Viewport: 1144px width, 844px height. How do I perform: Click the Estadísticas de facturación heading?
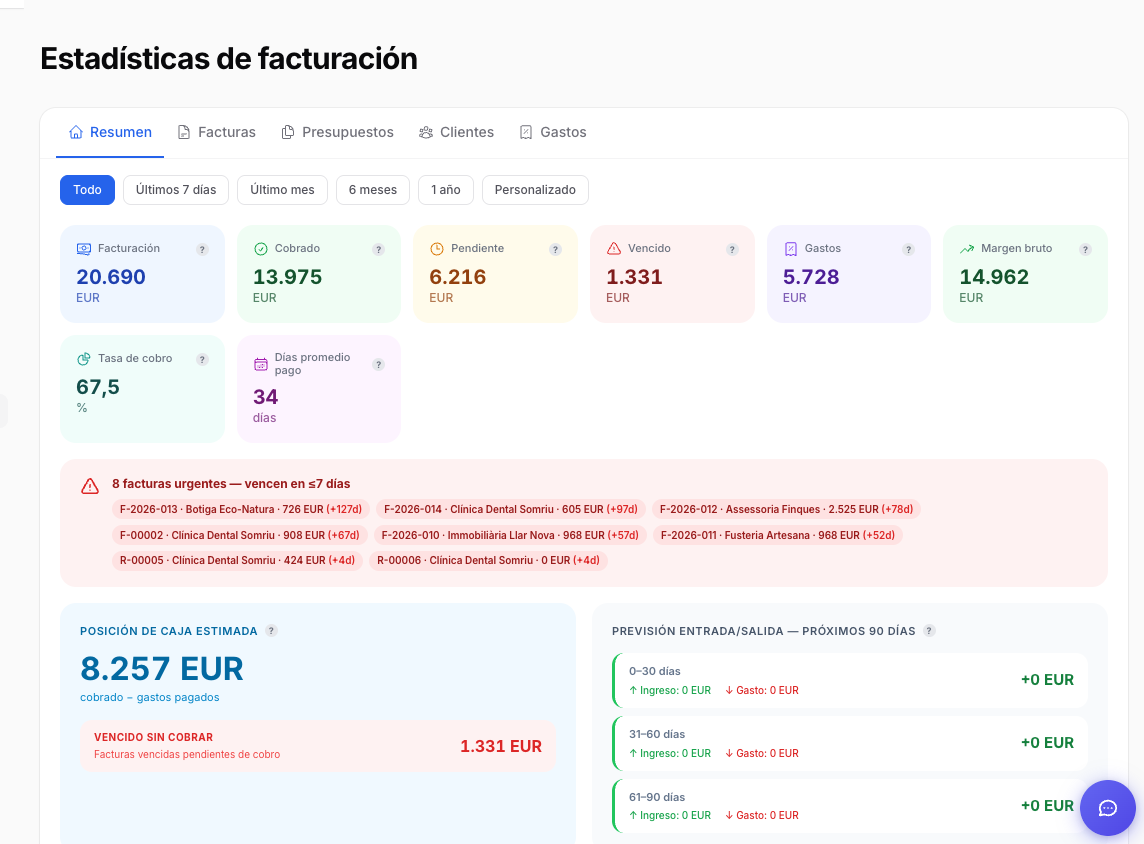coord(228,58)
